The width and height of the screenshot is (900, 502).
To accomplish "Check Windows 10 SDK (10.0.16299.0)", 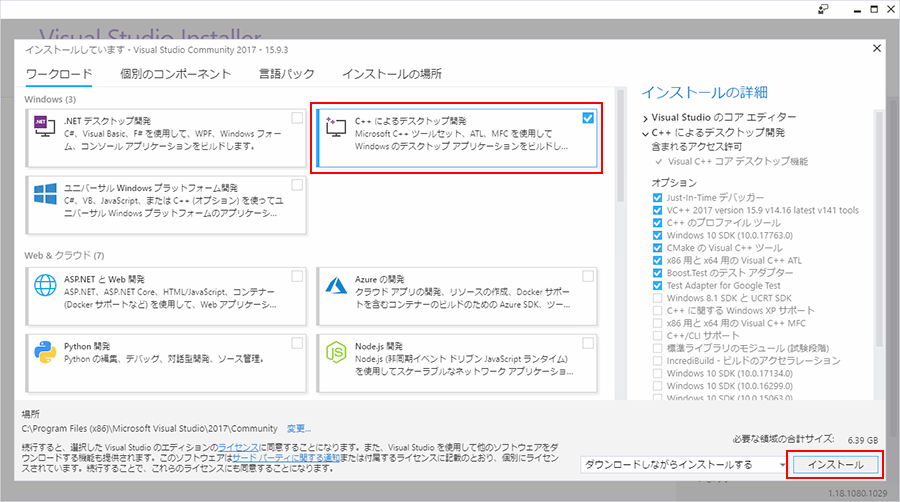I will (657, 386).
